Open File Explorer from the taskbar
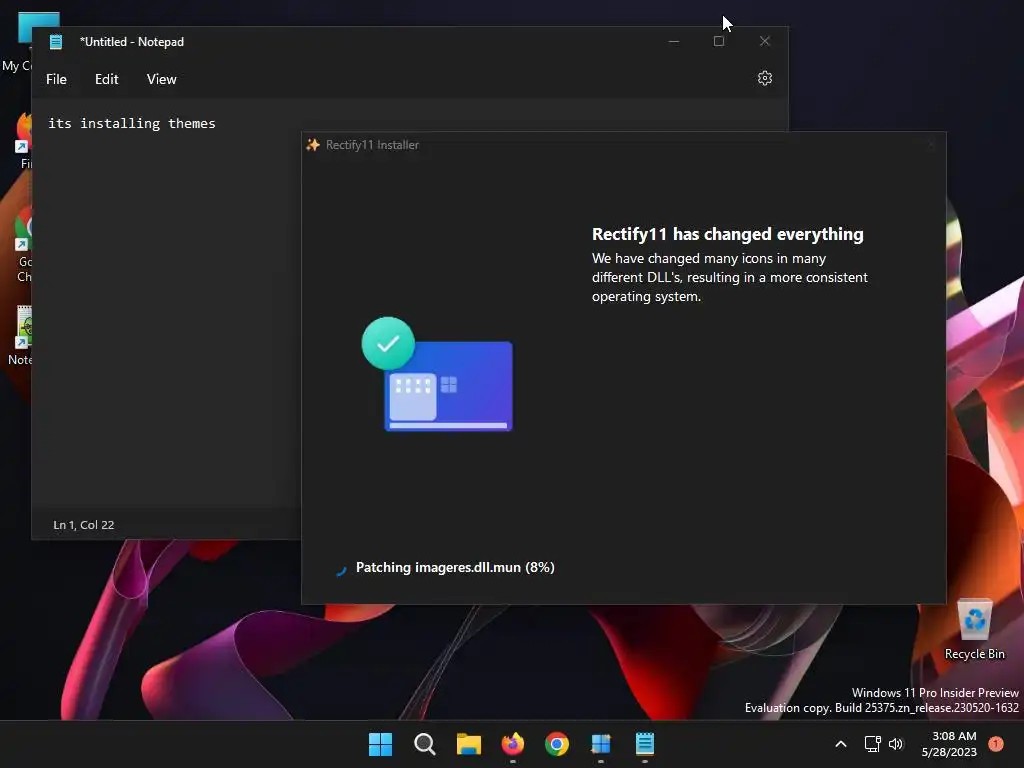 click(x=469, y=744)
